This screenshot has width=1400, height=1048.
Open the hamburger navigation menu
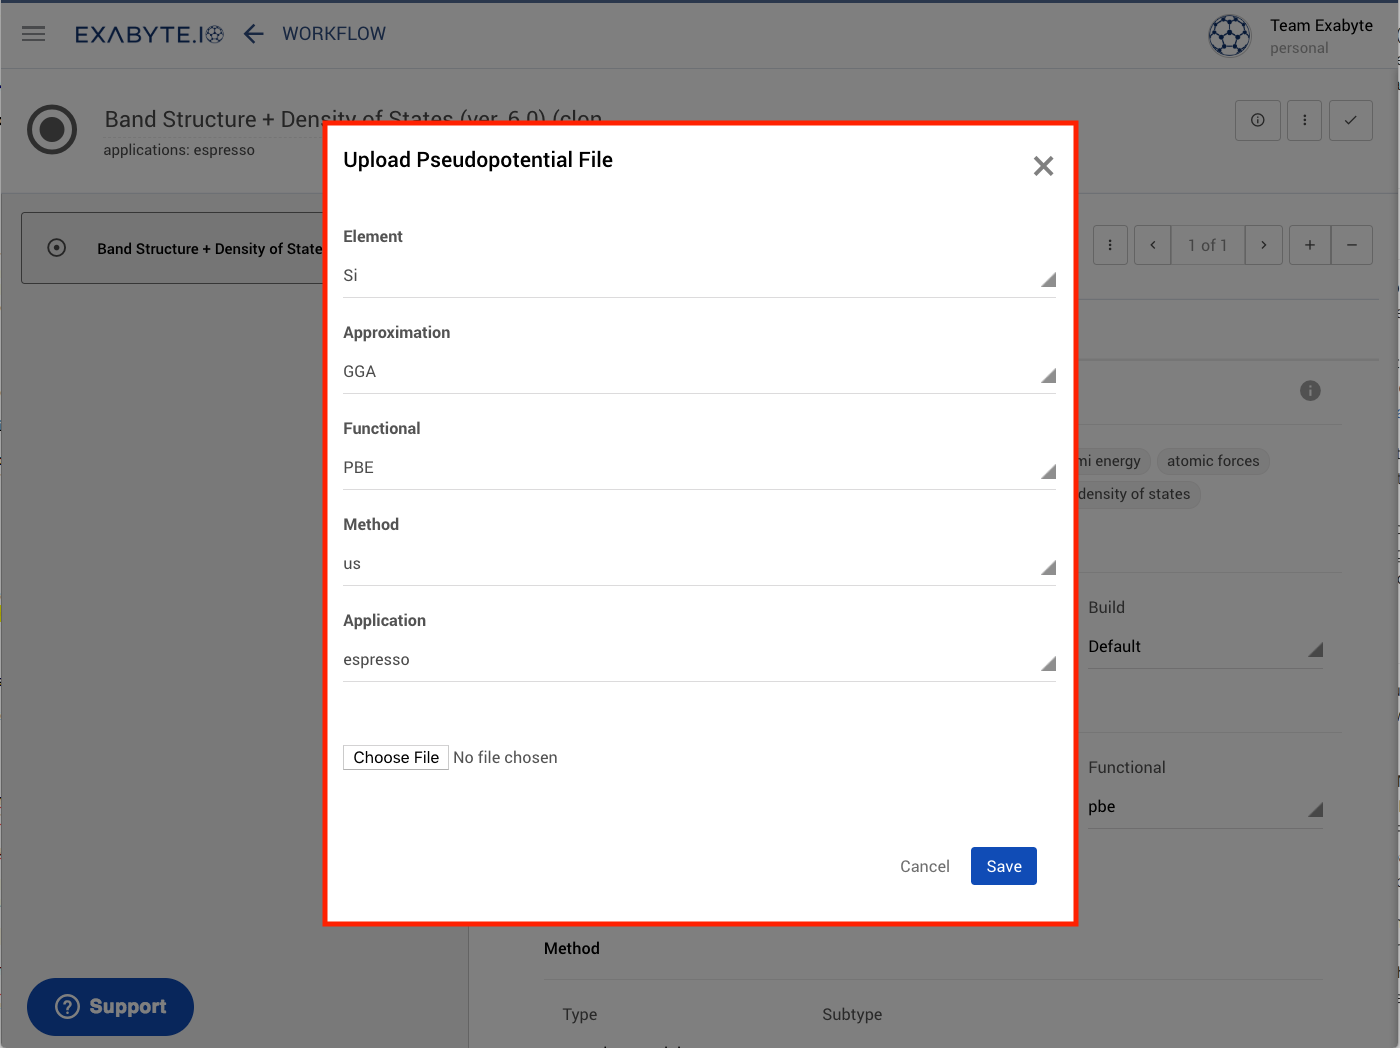coord(34,34)
